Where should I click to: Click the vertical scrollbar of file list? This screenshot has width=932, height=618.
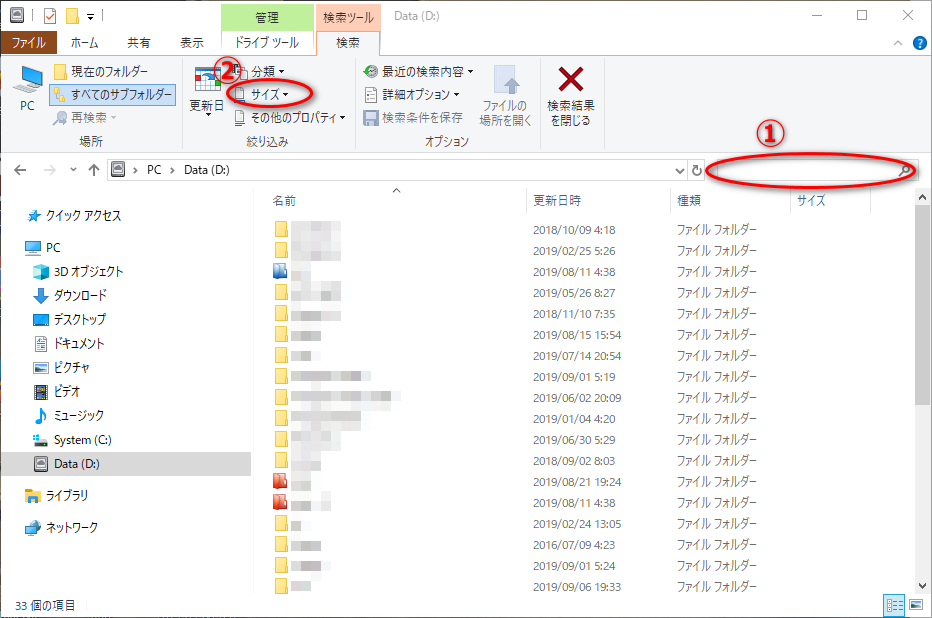tap(923, 300)
